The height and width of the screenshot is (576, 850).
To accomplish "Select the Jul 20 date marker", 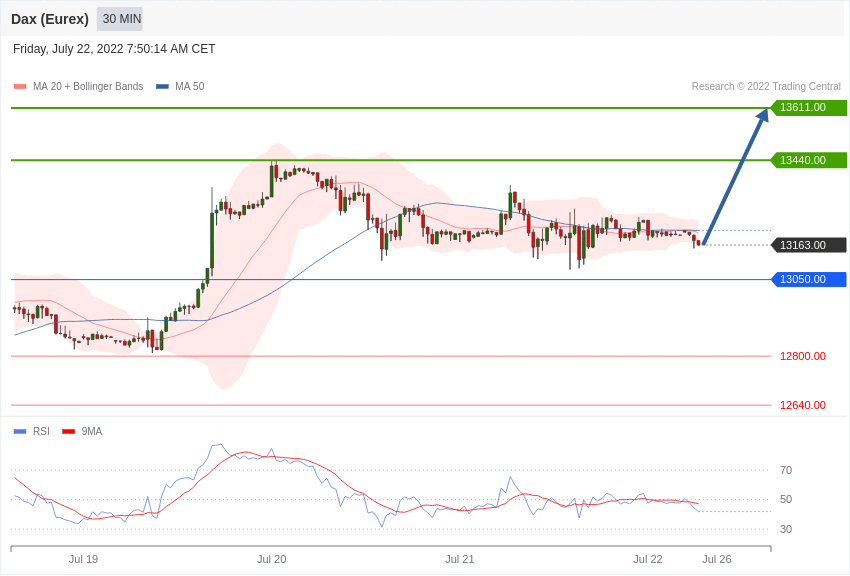I will point(272,559).
